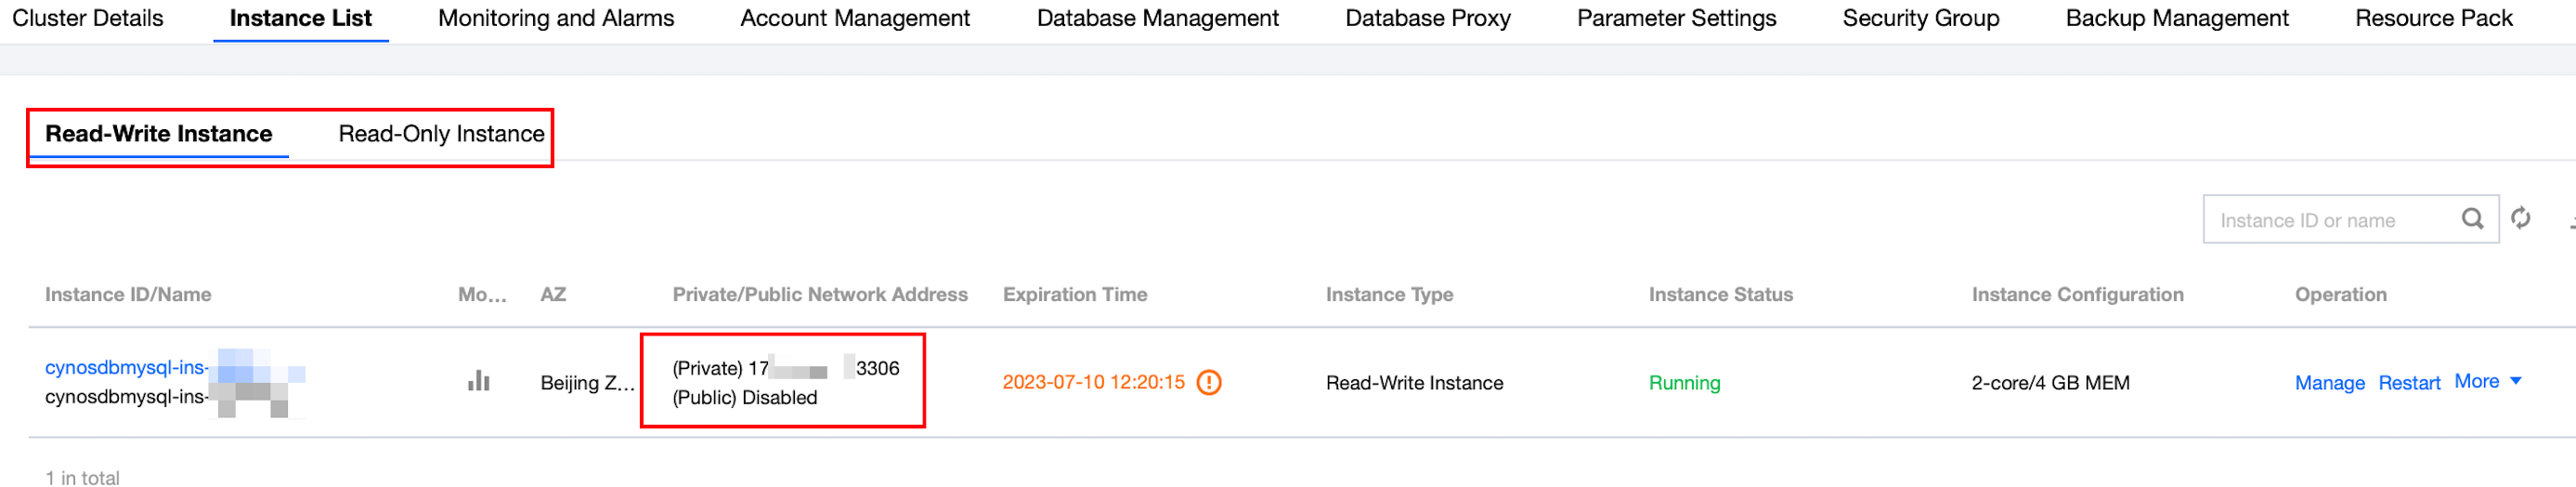Screen dimensions: 2576x487
Task: Click the Manage link for the instance
Action: [2329, 383]
